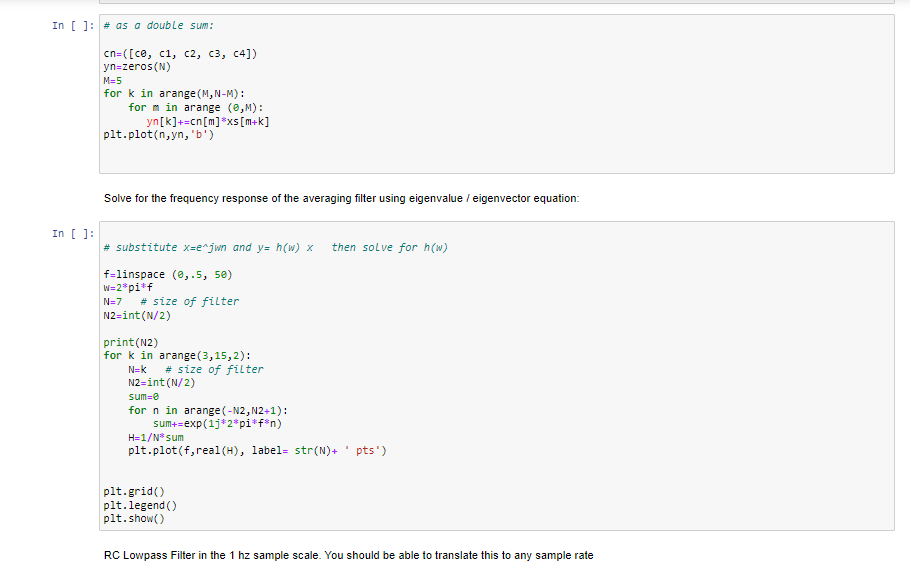Click the 'M=5' code line
The image size is (910, 574).
tap(113, 81)
